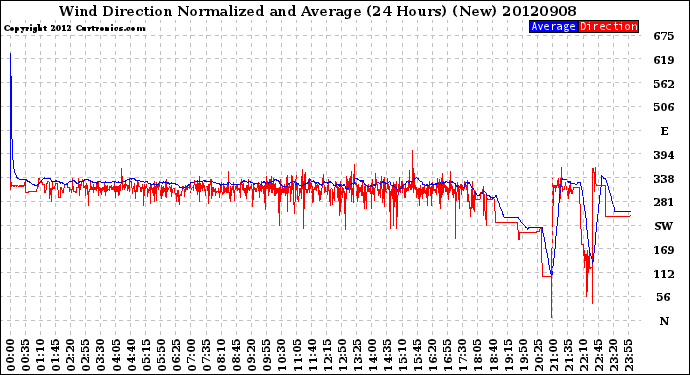Click the 675 y-axis label
690x375 pixels.
[664, 36]
